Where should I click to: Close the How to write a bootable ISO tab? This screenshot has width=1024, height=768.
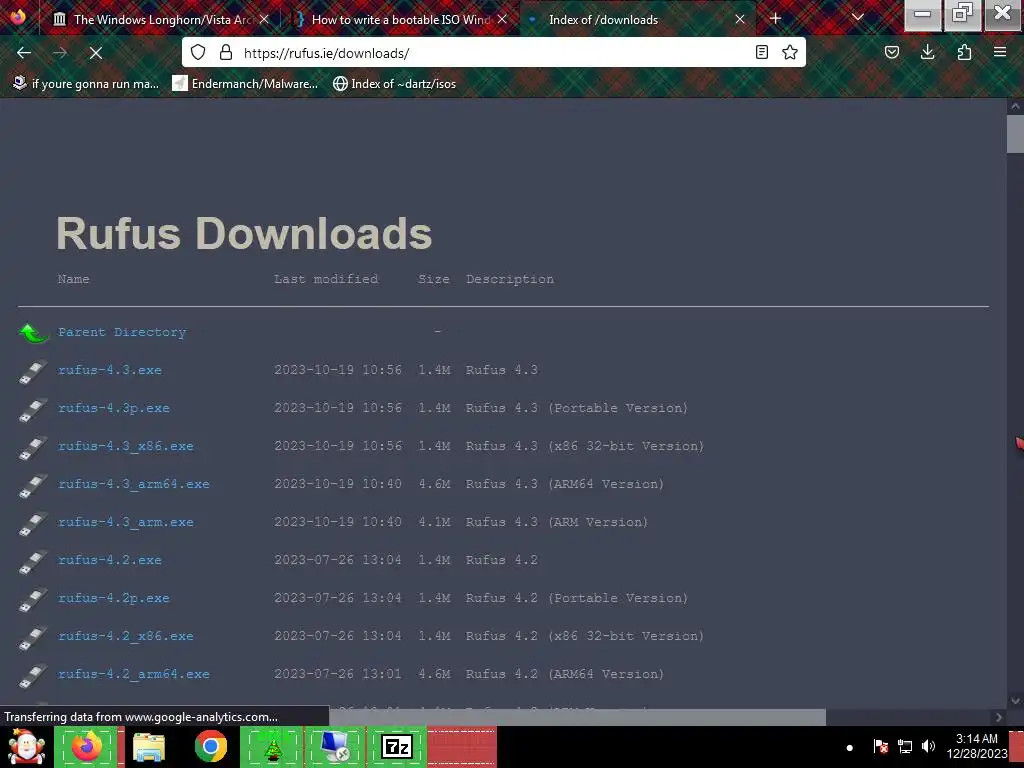pos(502,20)
